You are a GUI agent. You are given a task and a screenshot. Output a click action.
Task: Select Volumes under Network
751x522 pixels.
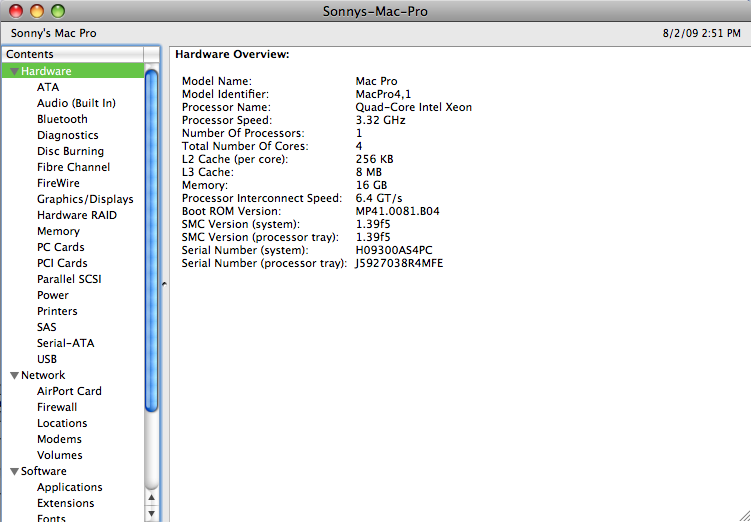(x=59, y=455)
